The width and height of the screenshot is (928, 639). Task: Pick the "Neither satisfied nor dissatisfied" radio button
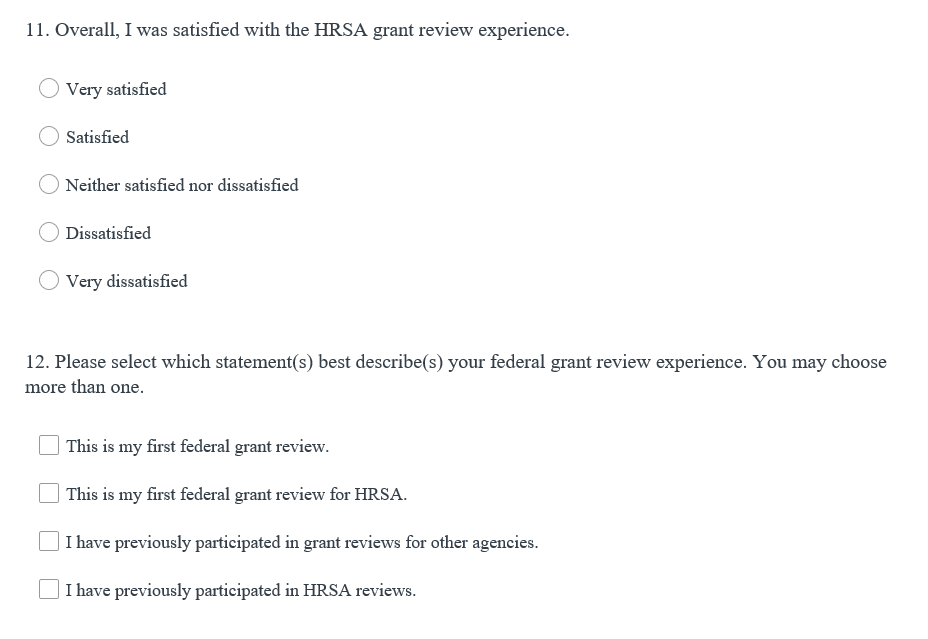click(49, 185)
